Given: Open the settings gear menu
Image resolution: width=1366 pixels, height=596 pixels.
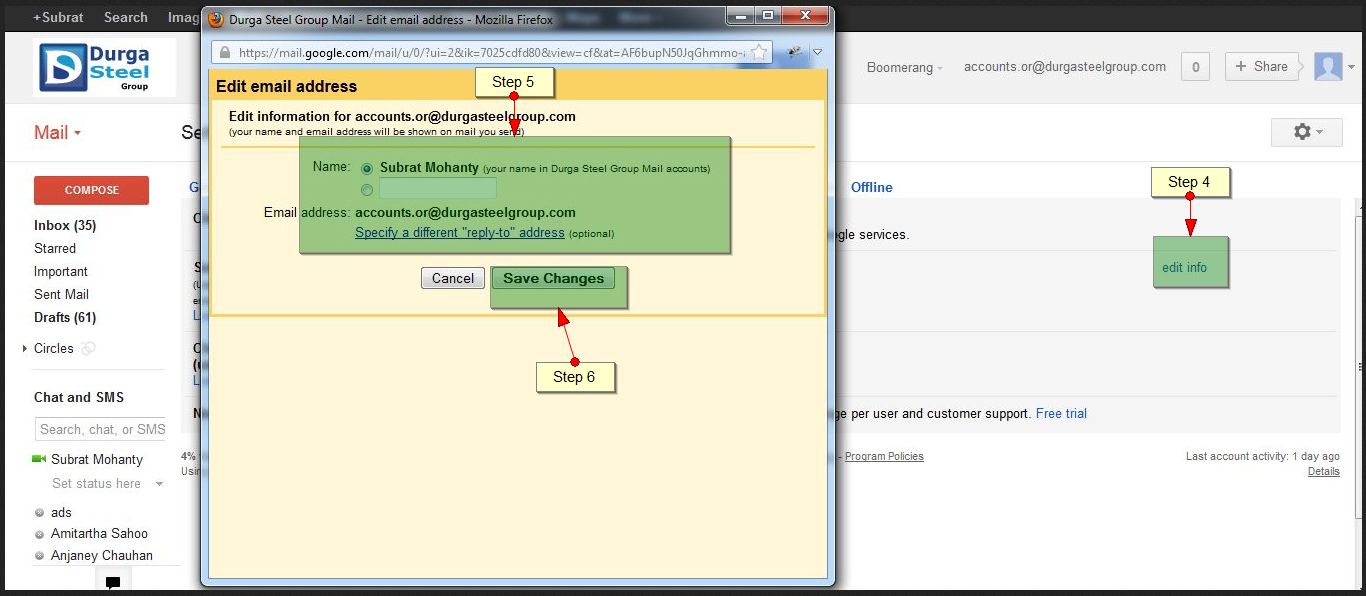Looking at the screenshot, I should (x=1308, y=131).
